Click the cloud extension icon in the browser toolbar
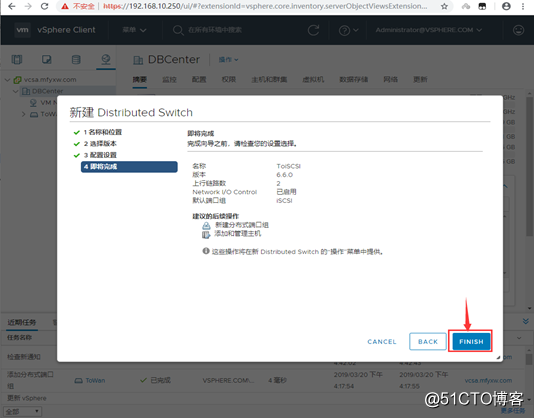The image size is (534, 418). (x=466, y=6)
